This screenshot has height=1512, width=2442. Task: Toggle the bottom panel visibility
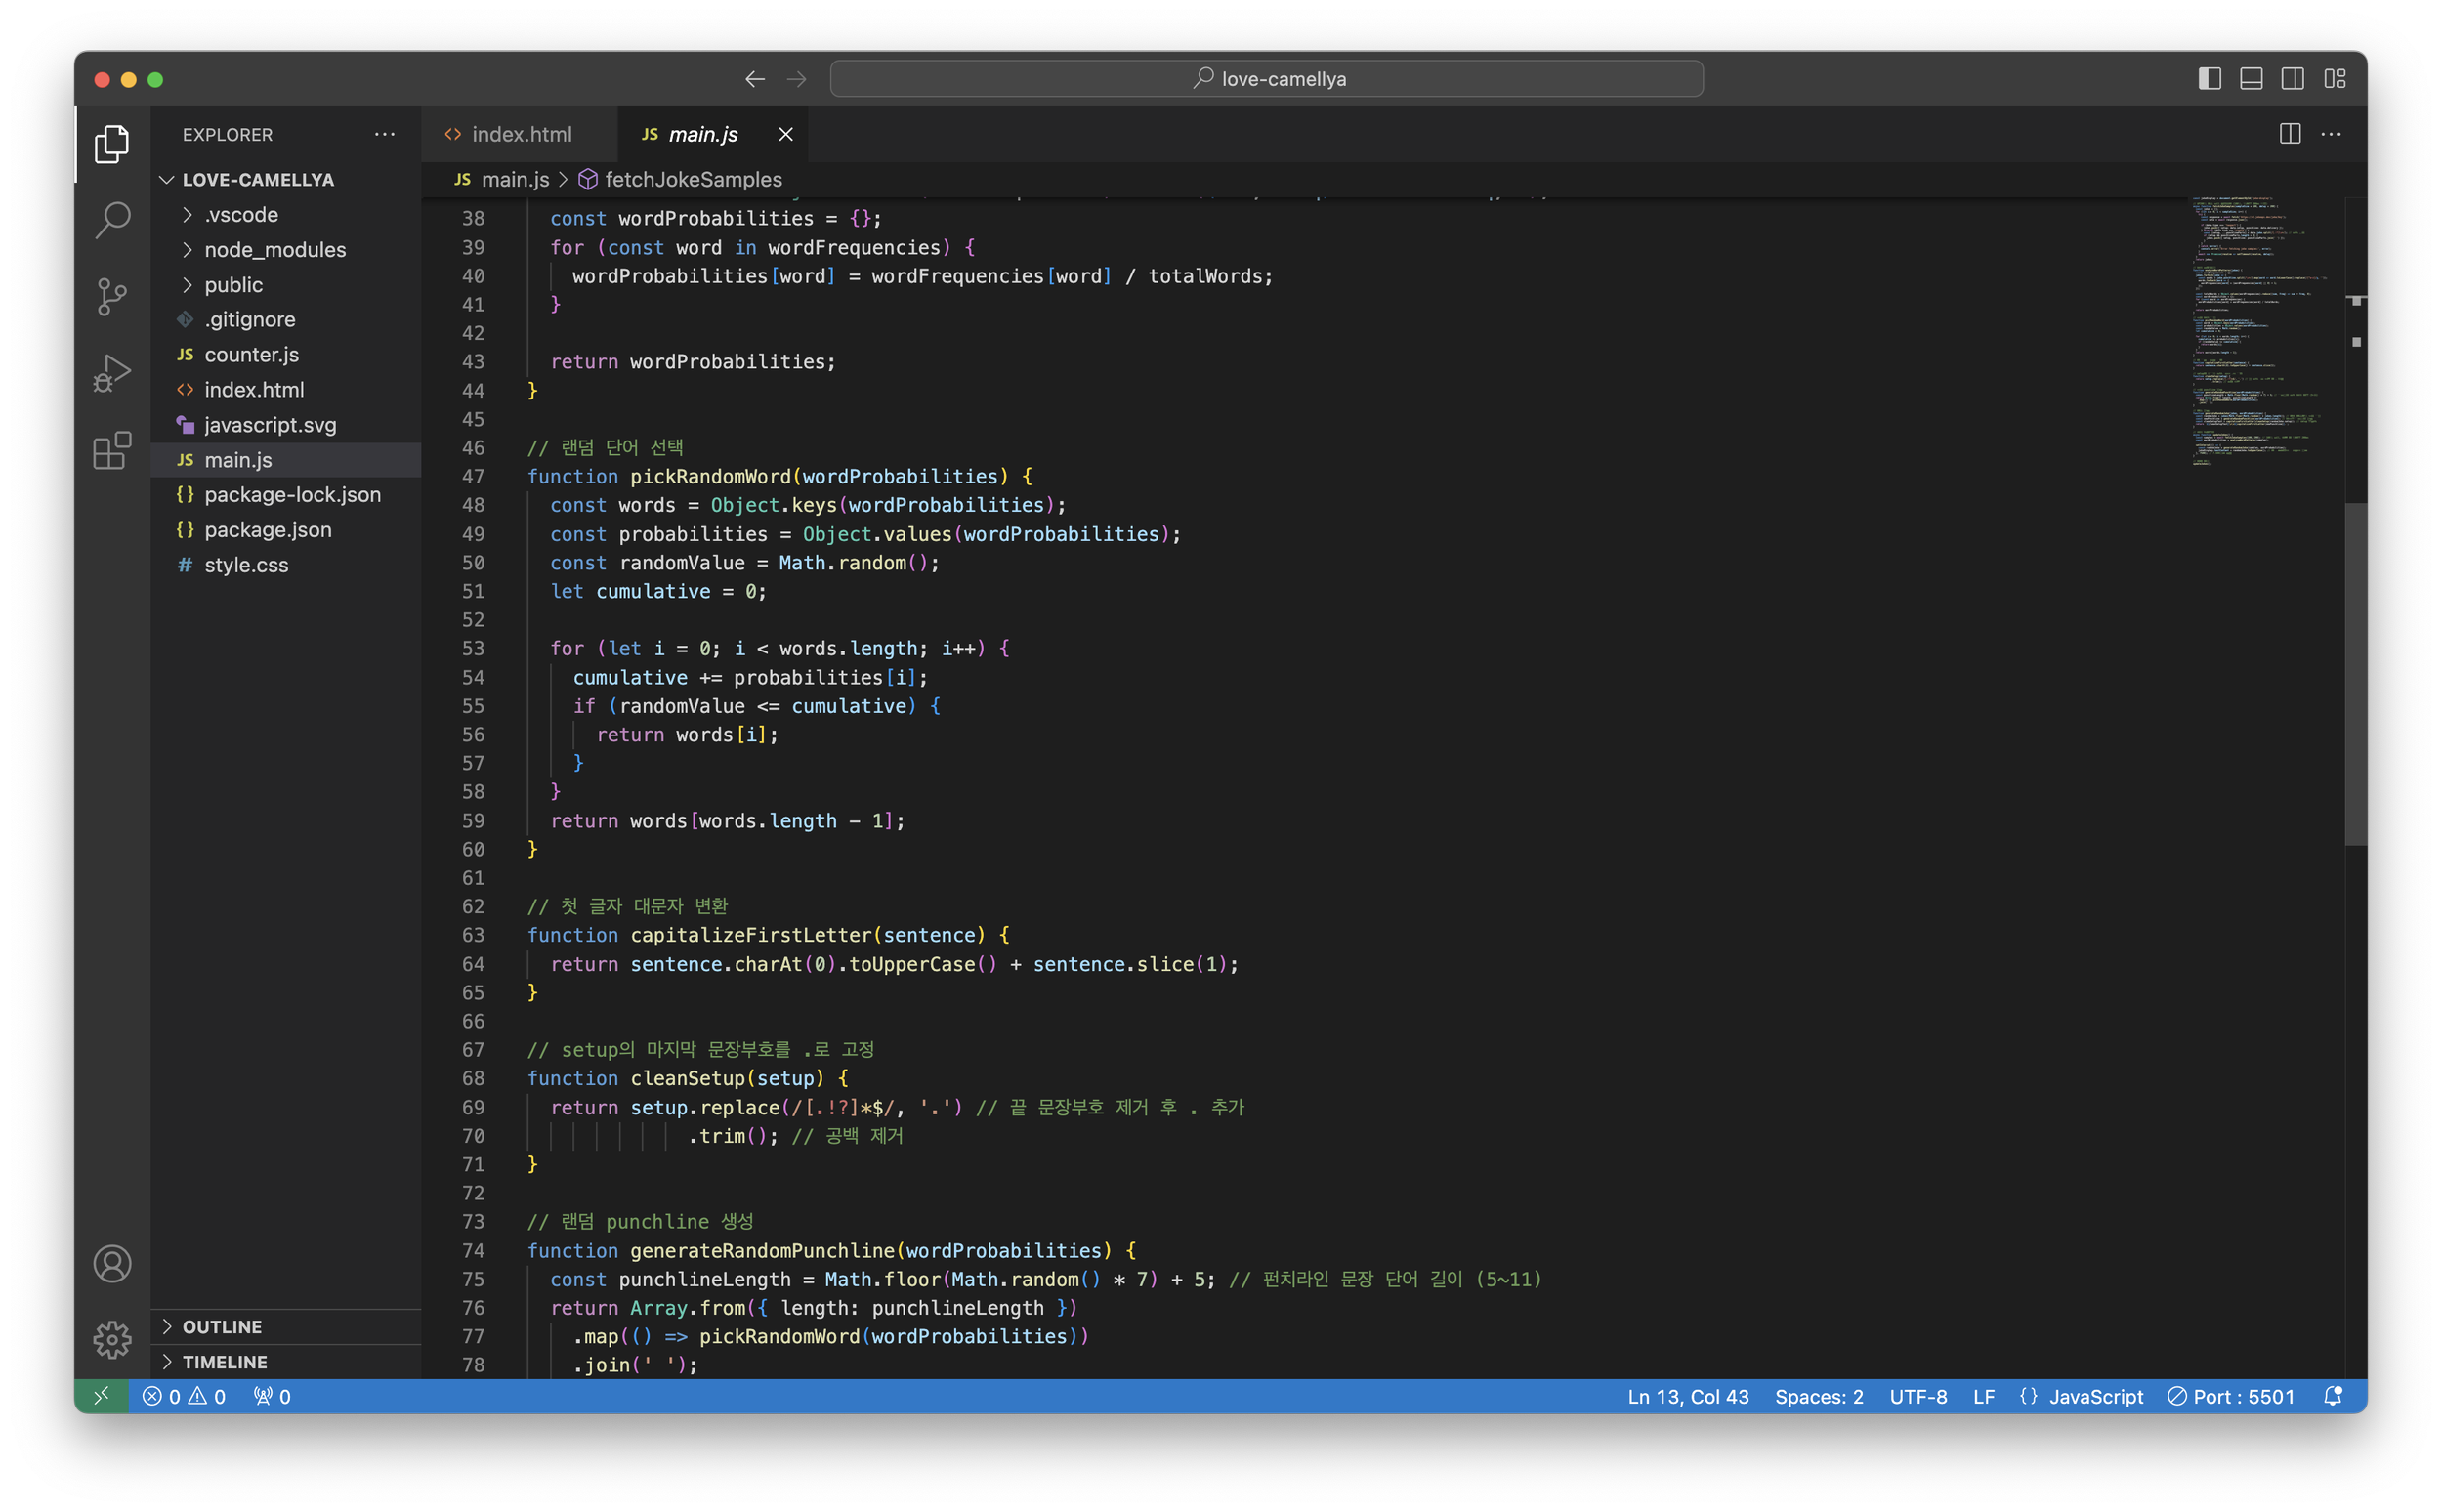pyautogui.click(x=2251, y=79)
